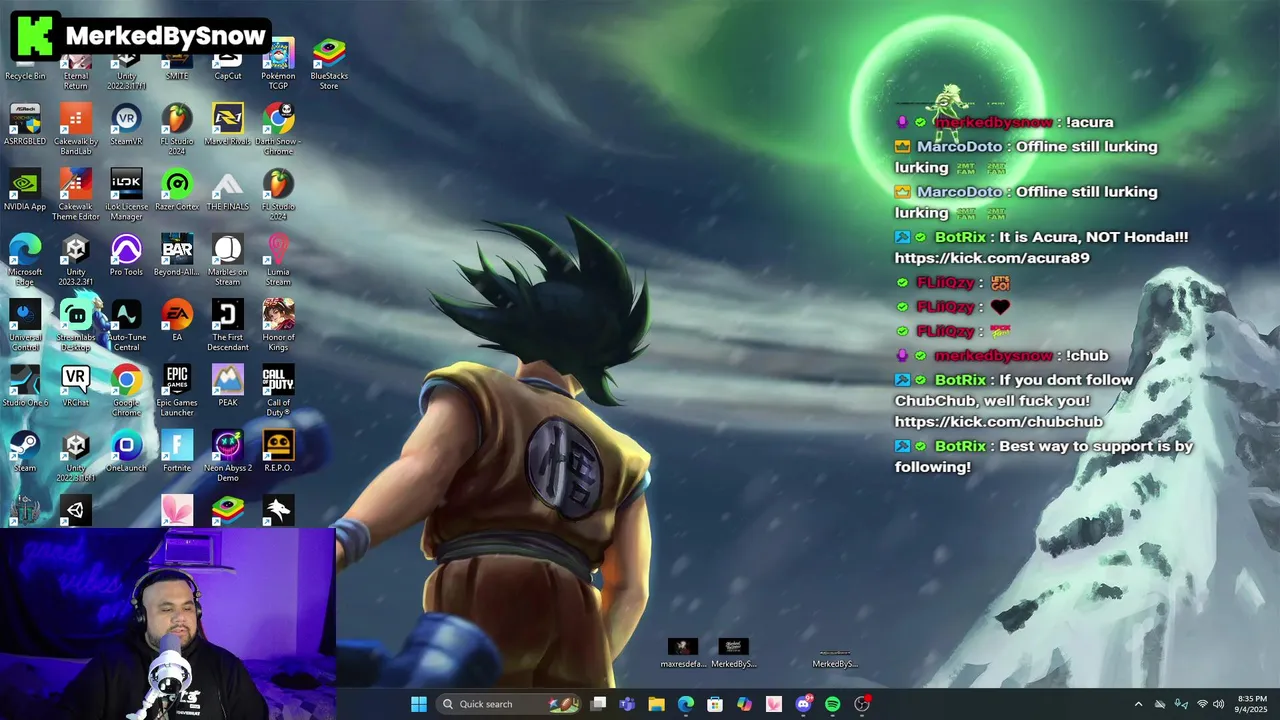Open Universal Control shortcut
The height and width of the screenshot is (720, 1280).
click(x=25, y=325)
